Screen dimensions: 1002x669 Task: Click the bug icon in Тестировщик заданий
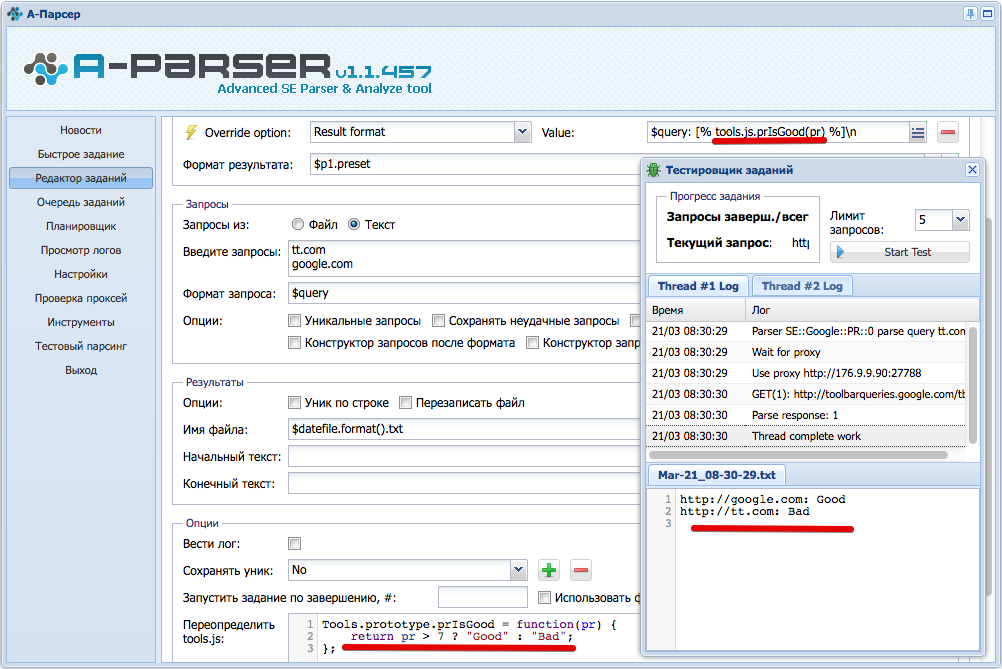click(x=653, y=170)
